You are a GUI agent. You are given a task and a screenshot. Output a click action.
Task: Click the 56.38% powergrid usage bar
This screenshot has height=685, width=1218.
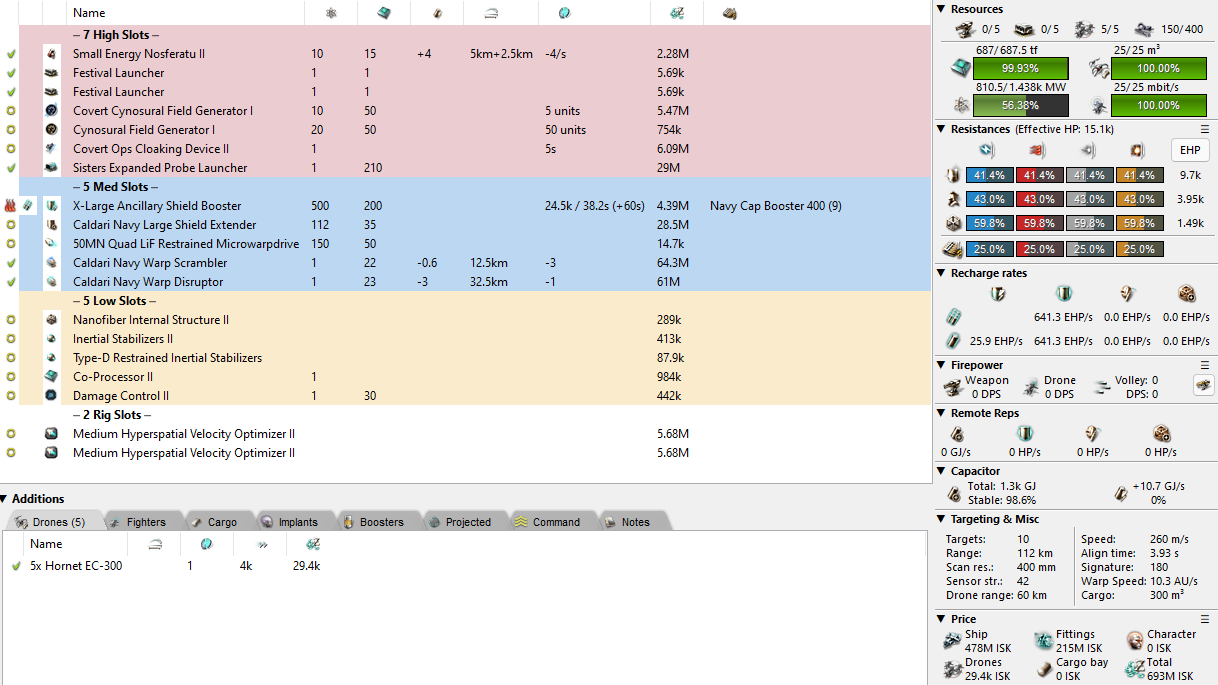[x=1020, y=105]
